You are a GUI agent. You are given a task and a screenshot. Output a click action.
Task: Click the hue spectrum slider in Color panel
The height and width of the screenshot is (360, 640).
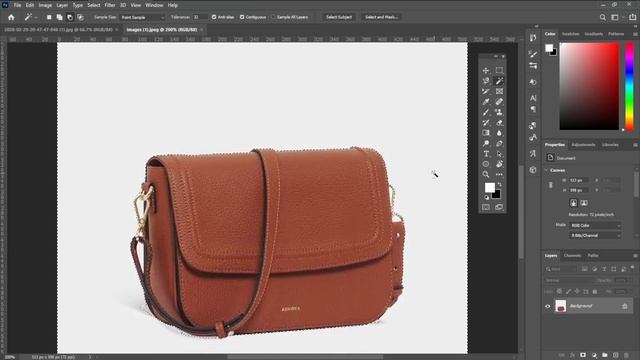point(630,87)
